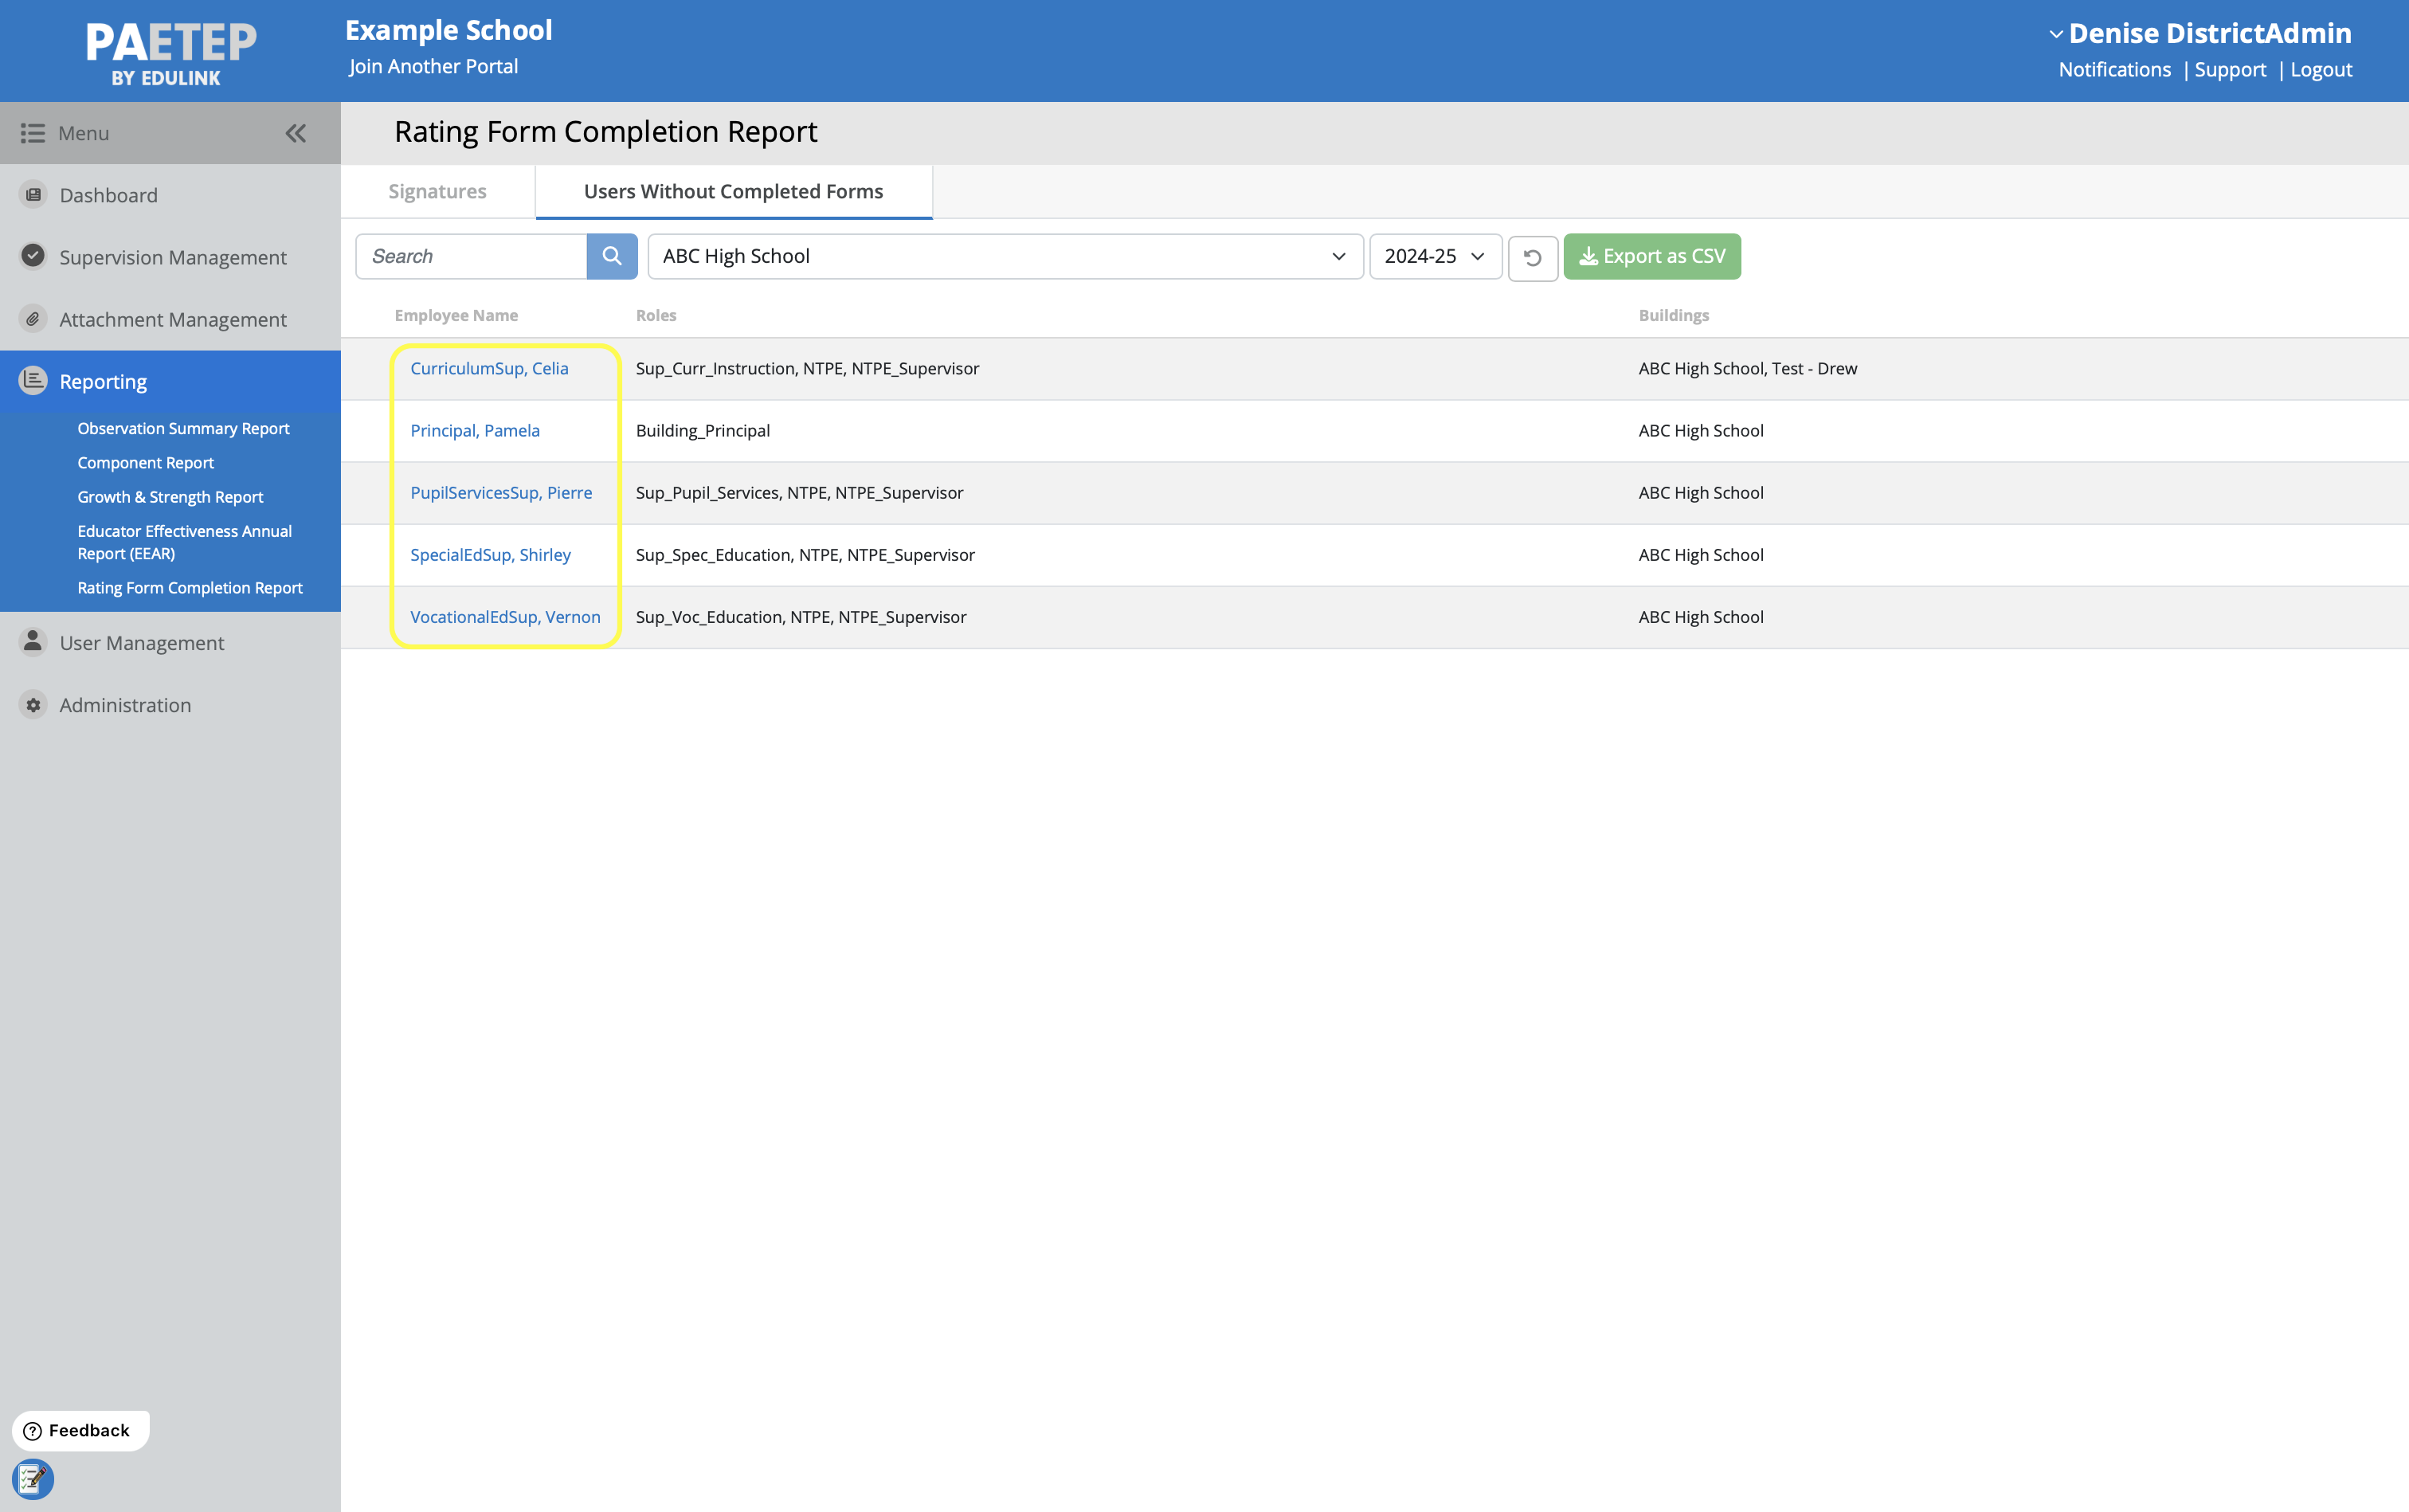Open Growth & Strength Report menu item
Image resolution: width=2409 pixels, height=1512 pixels.
pyautogui.click(x=170, y=497)
